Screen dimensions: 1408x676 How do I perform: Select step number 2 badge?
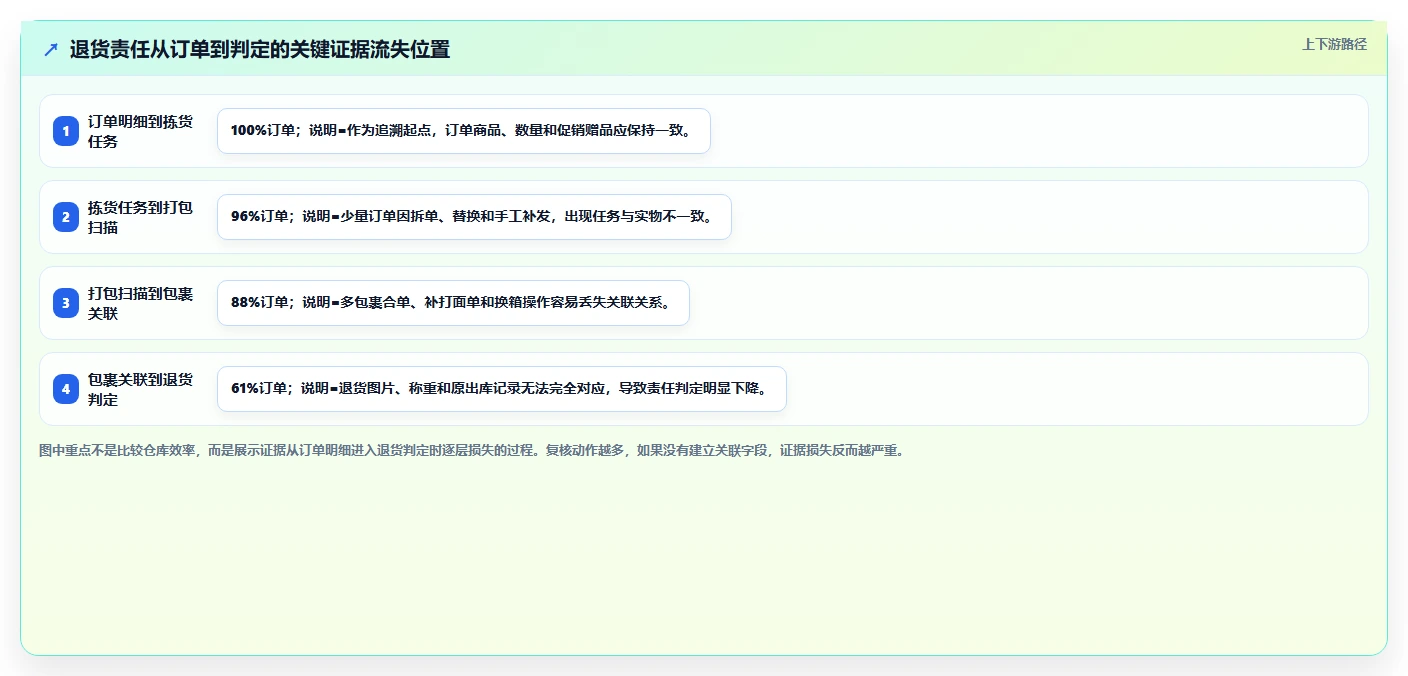[66, 217]
